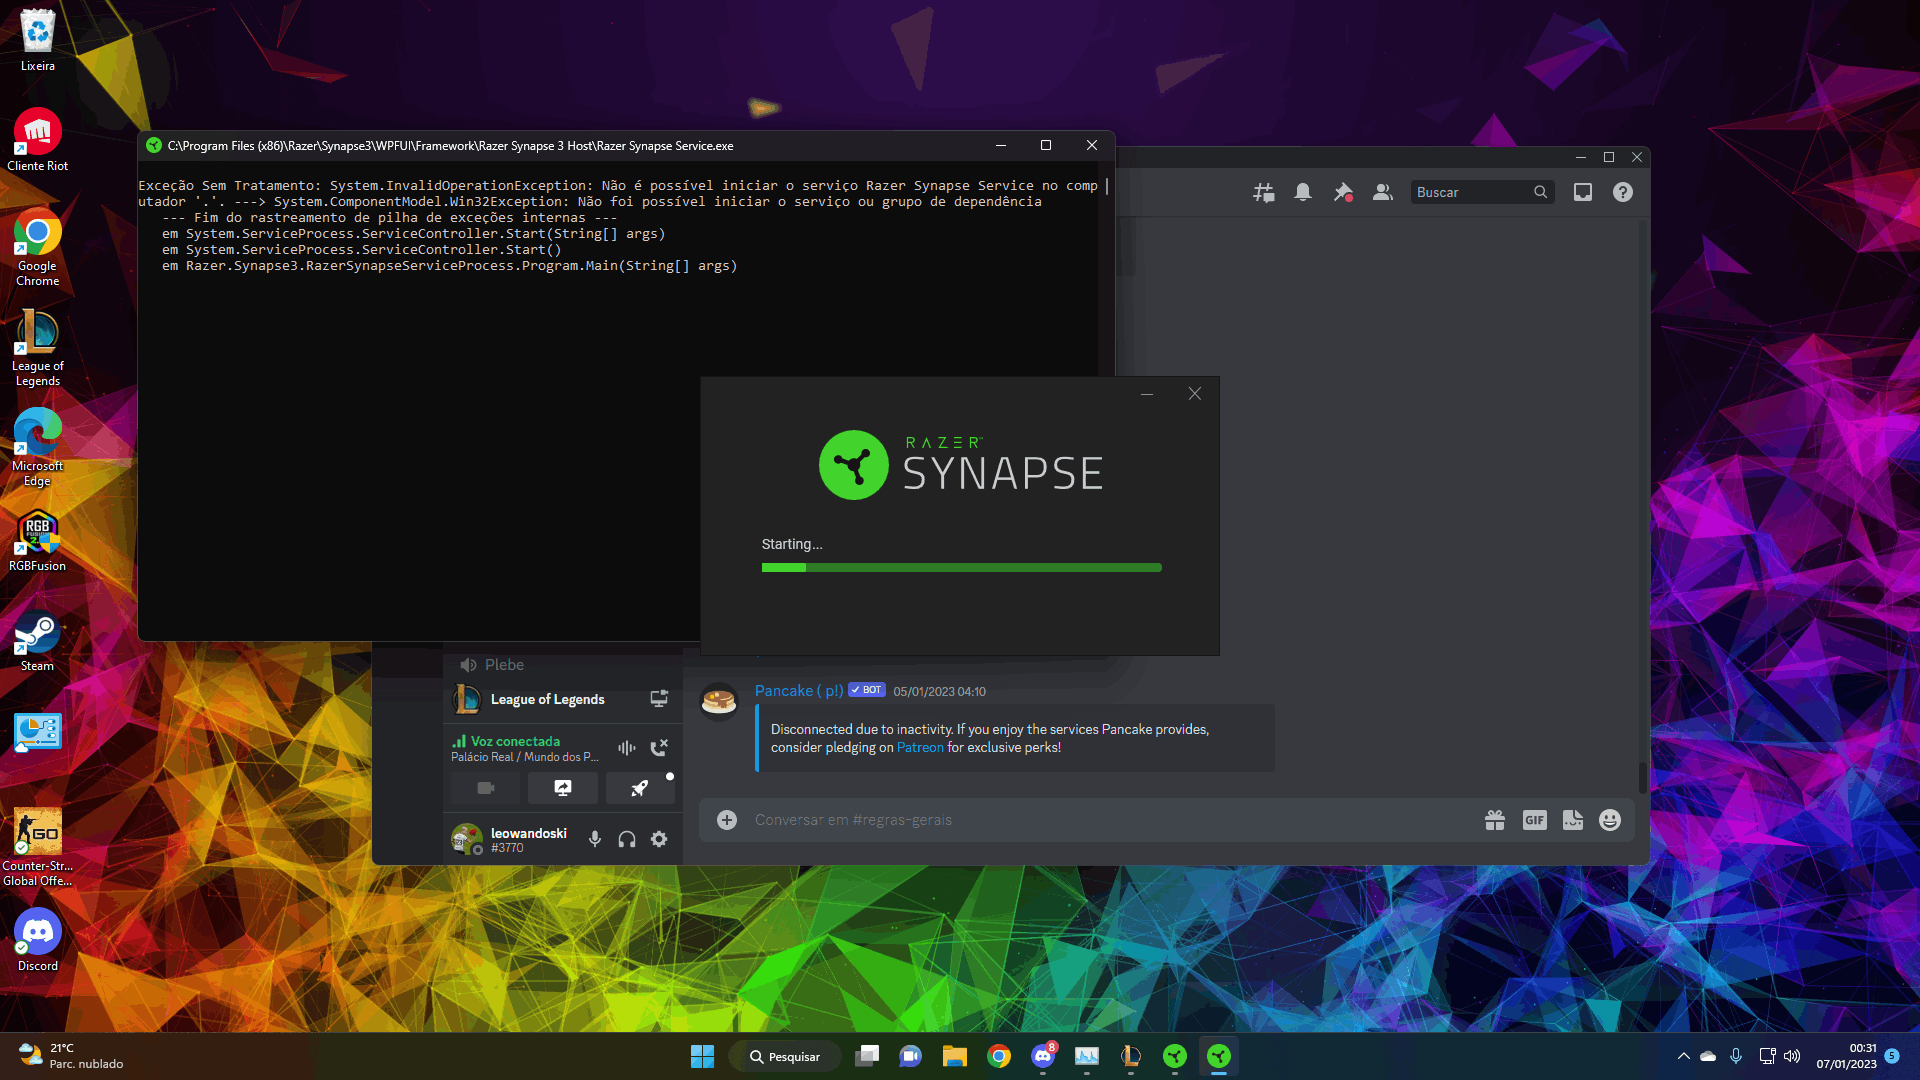Open Steam desktop shortcut

[x=38, y=640]
